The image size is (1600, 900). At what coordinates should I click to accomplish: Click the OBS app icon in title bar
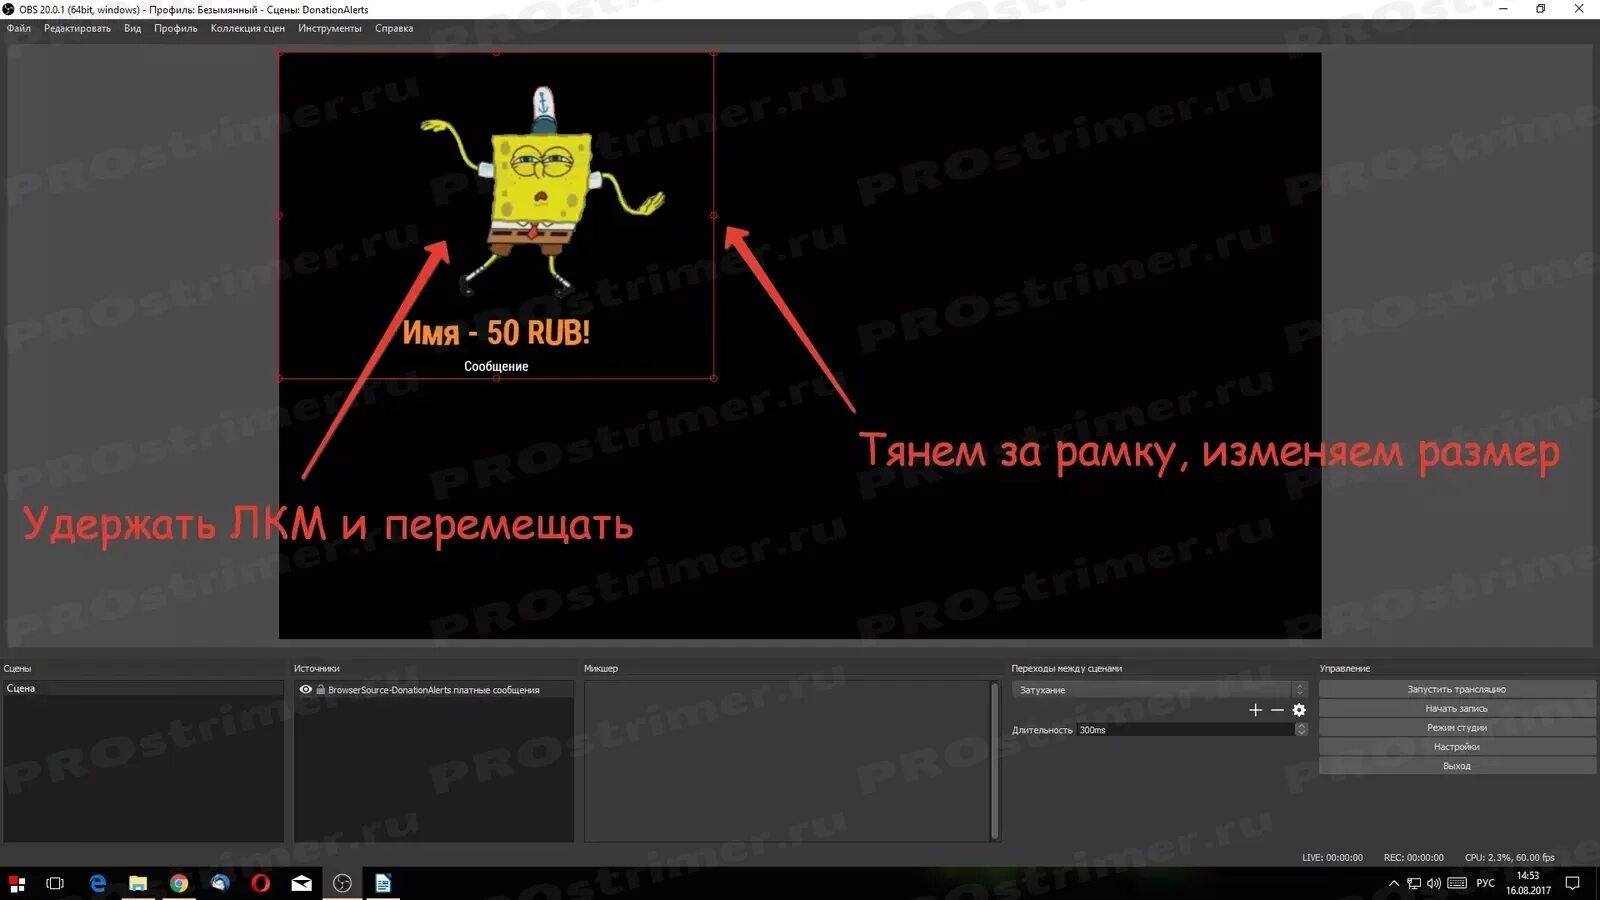[9, 9]
